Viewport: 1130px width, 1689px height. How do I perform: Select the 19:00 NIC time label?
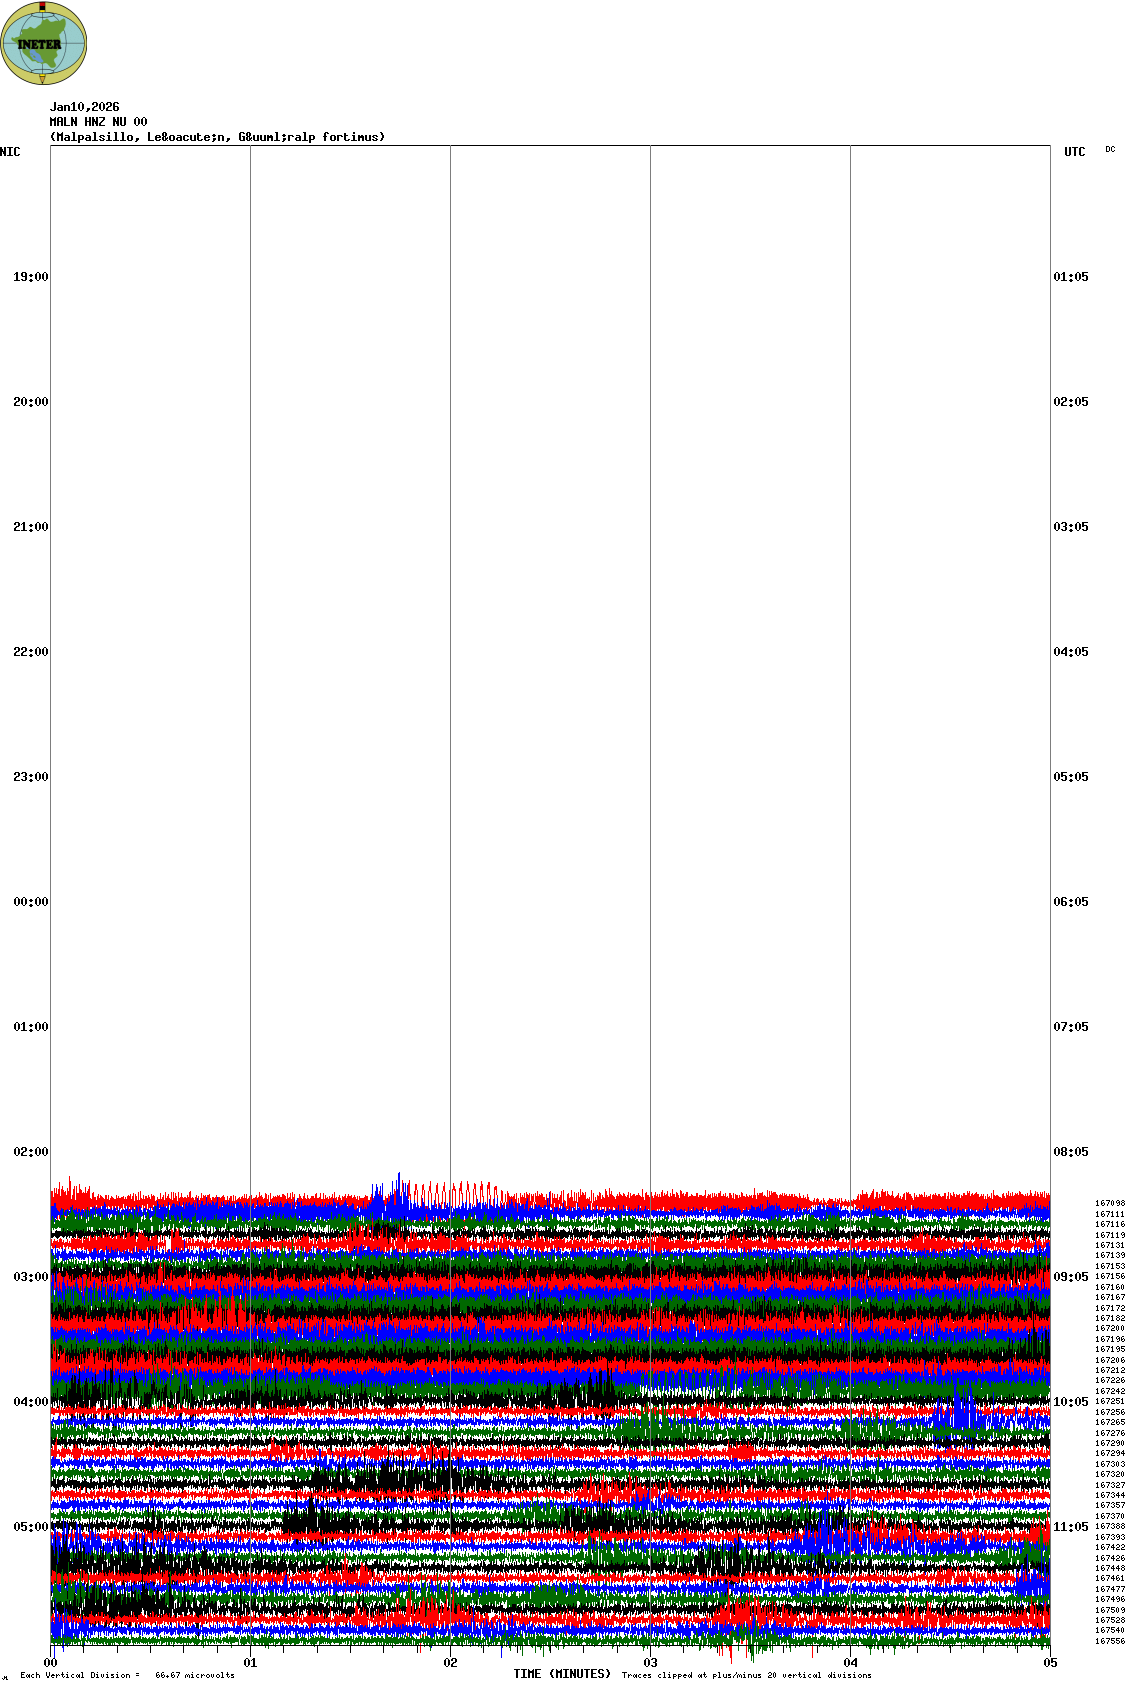[x=30, y=277]
